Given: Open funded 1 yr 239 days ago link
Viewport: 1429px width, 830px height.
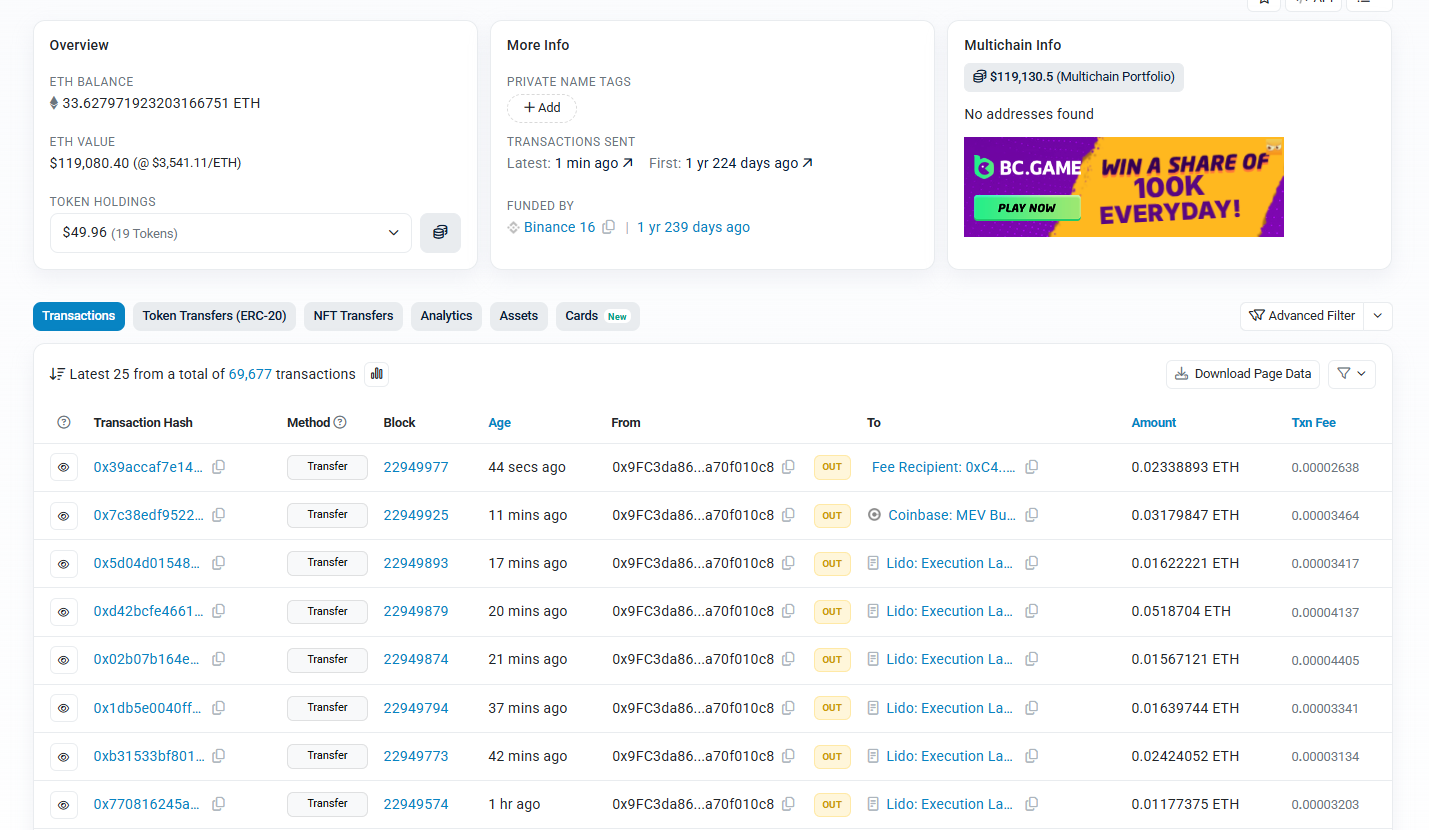Looking at the screenshot, I should click(693, 227).
